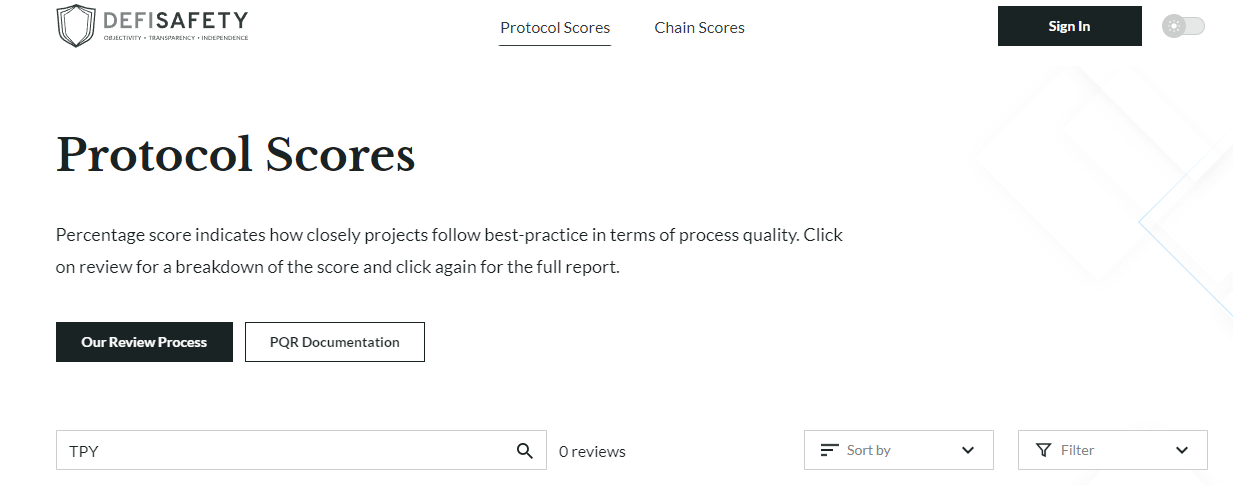Expand the Filter dropdown
Screen dimensions: 1233x485
click(1113, 450)
